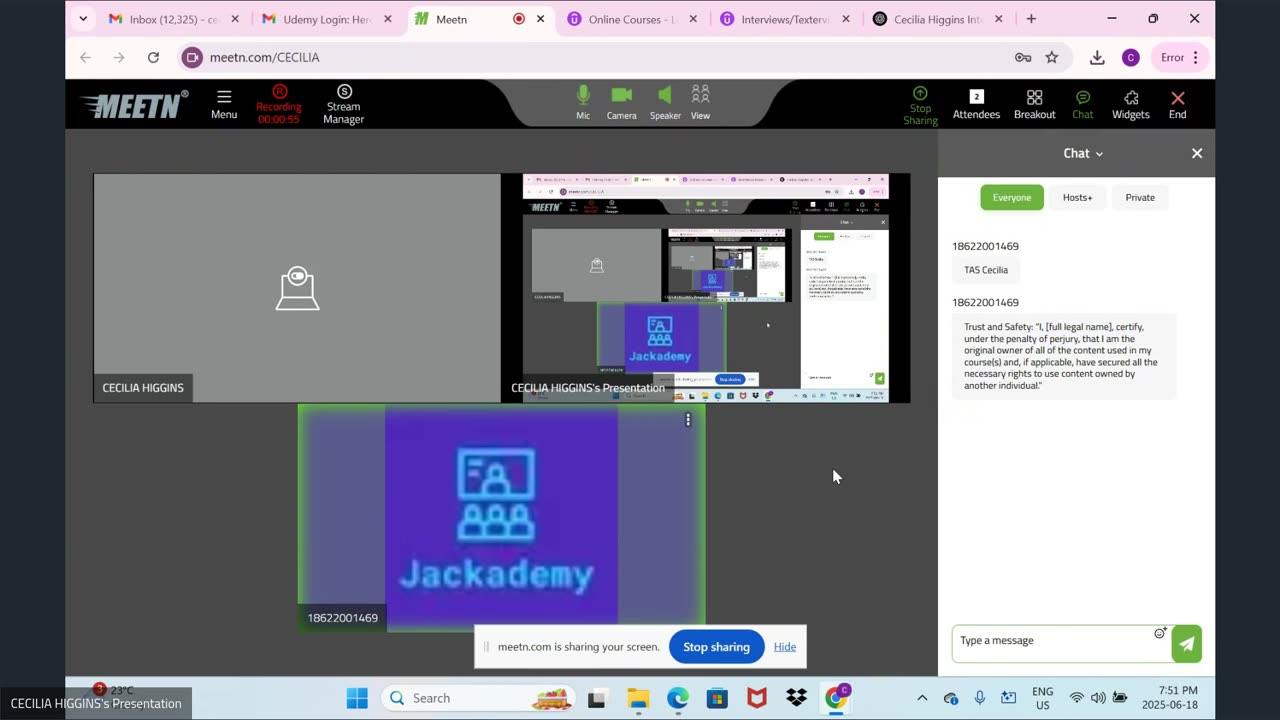Click the taskbar microphone indicator
The image size is (1280, 720).
(980, 698)
